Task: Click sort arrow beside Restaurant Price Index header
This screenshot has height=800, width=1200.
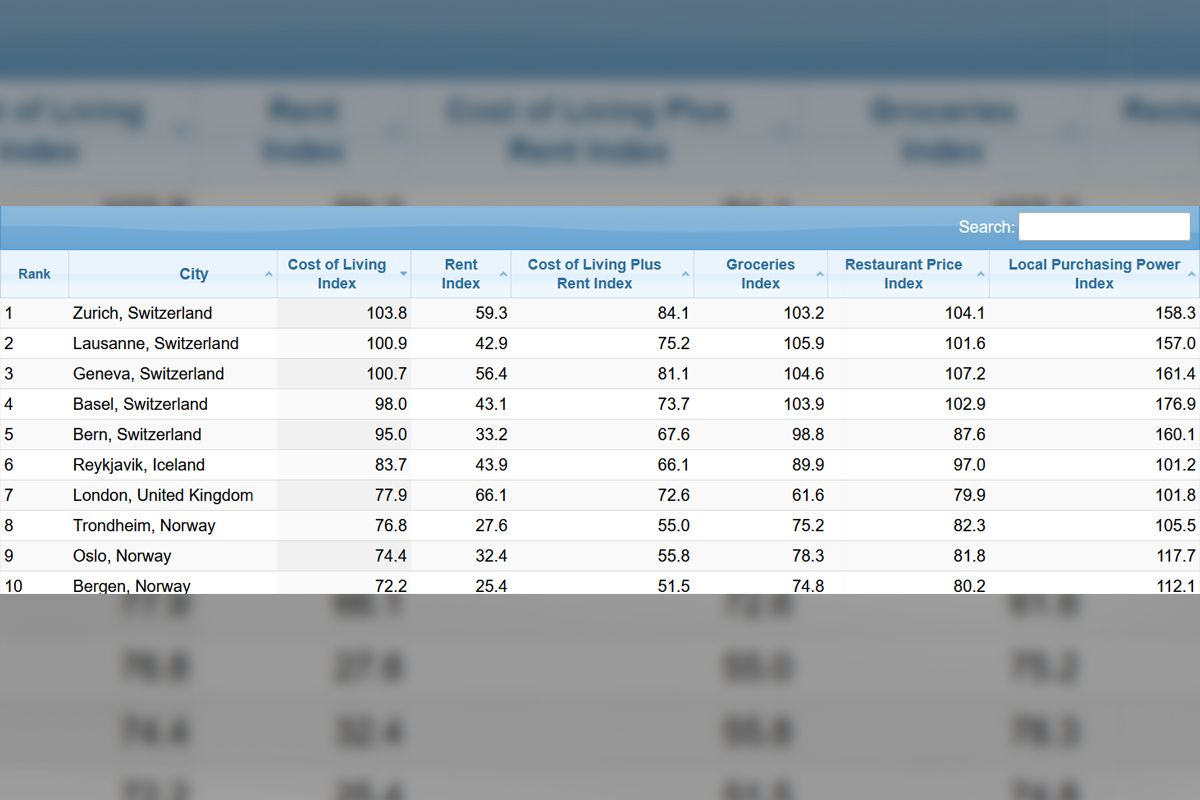Action: tap(981, 274)
